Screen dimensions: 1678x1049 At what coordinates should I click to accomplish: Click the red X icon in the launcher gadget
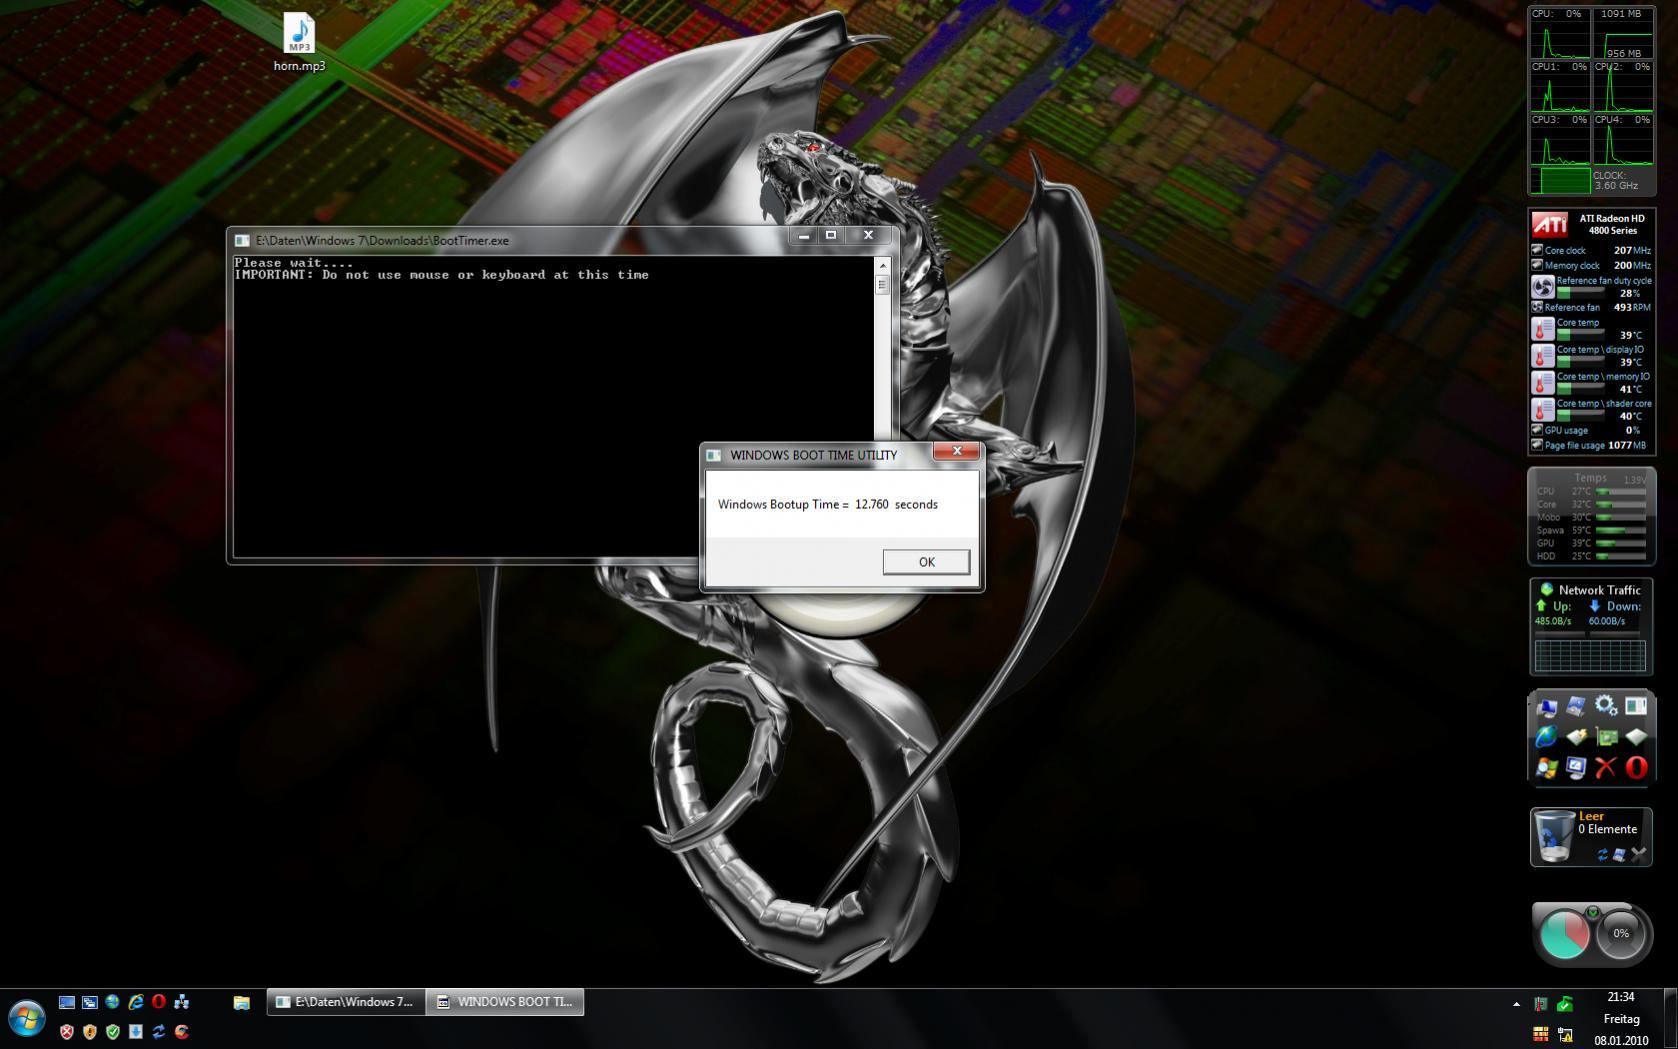click(x=1606, y=767)
